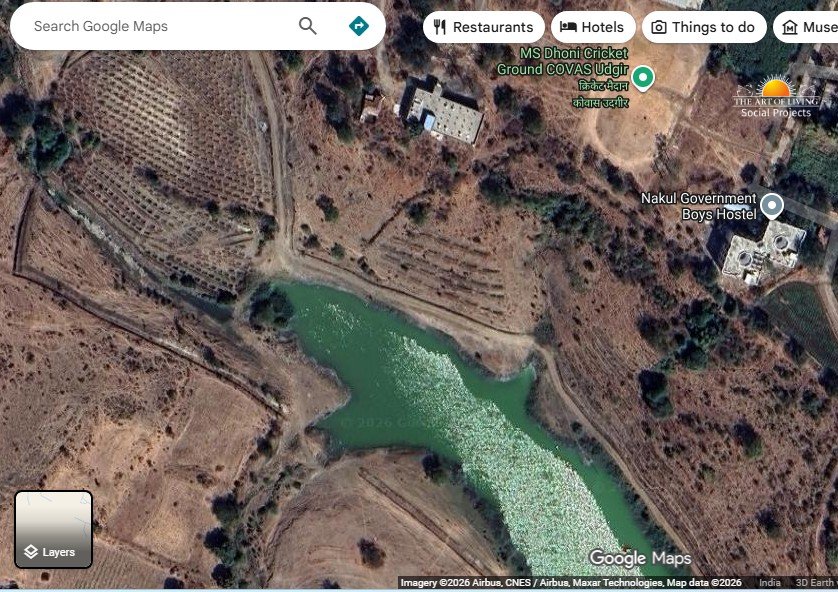
Task: Open the MS Dhoni Cricket Ground COVAS Udgir label
Action: tap(563, 77)
